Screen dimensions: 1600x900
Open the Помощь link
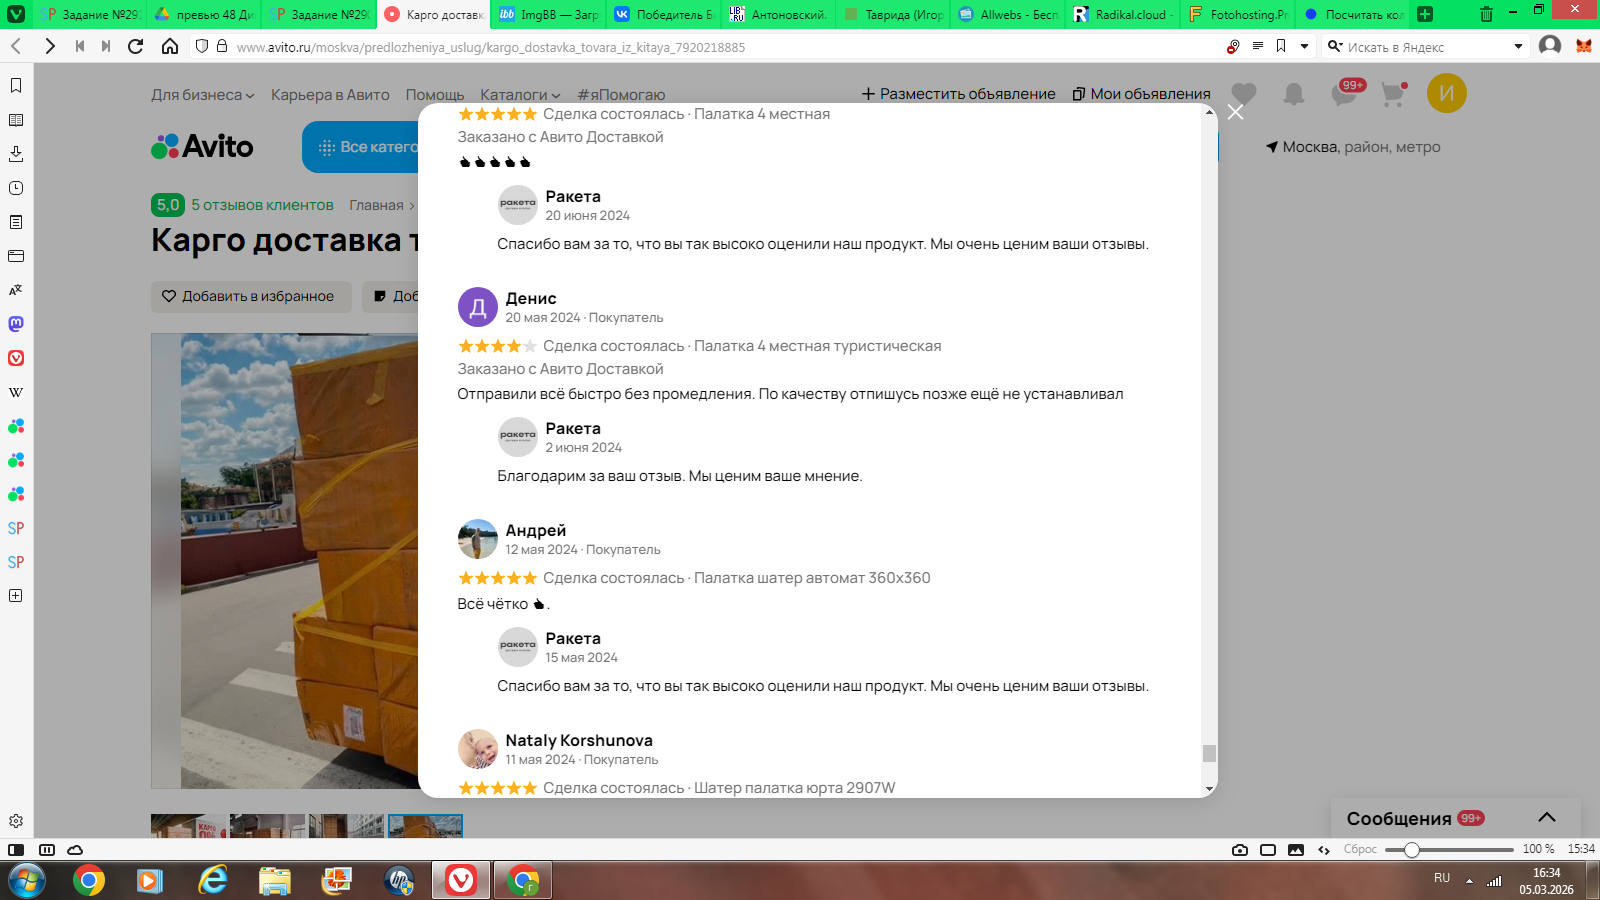(x=435, y=95)
